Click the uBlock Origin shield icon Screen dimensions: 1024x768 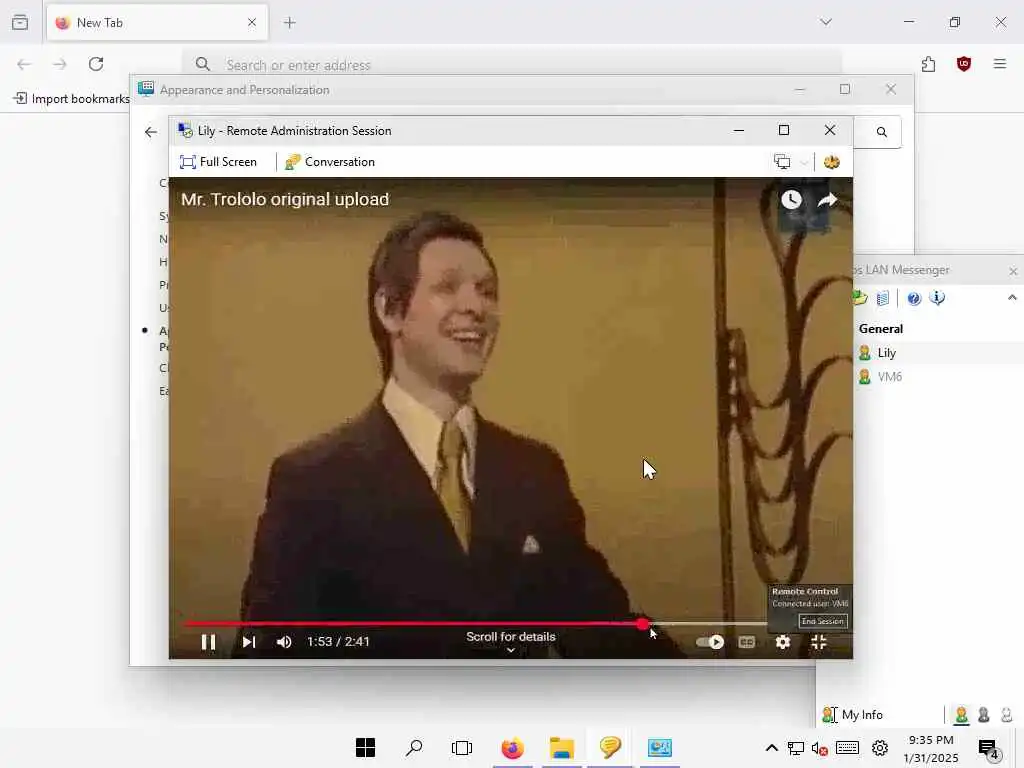coord(964,64)
